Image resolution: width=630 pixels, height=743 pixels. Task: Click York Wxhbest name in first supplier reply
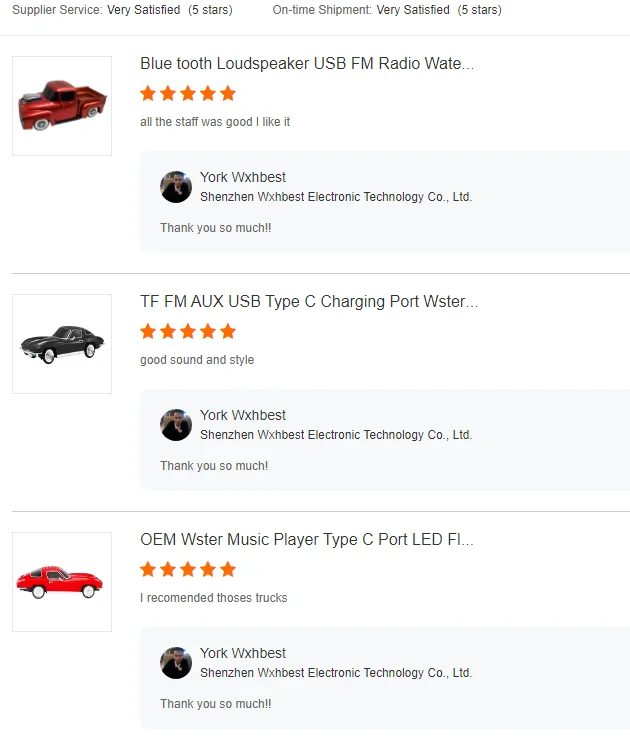pyautogui.click(x=243, y=177)
